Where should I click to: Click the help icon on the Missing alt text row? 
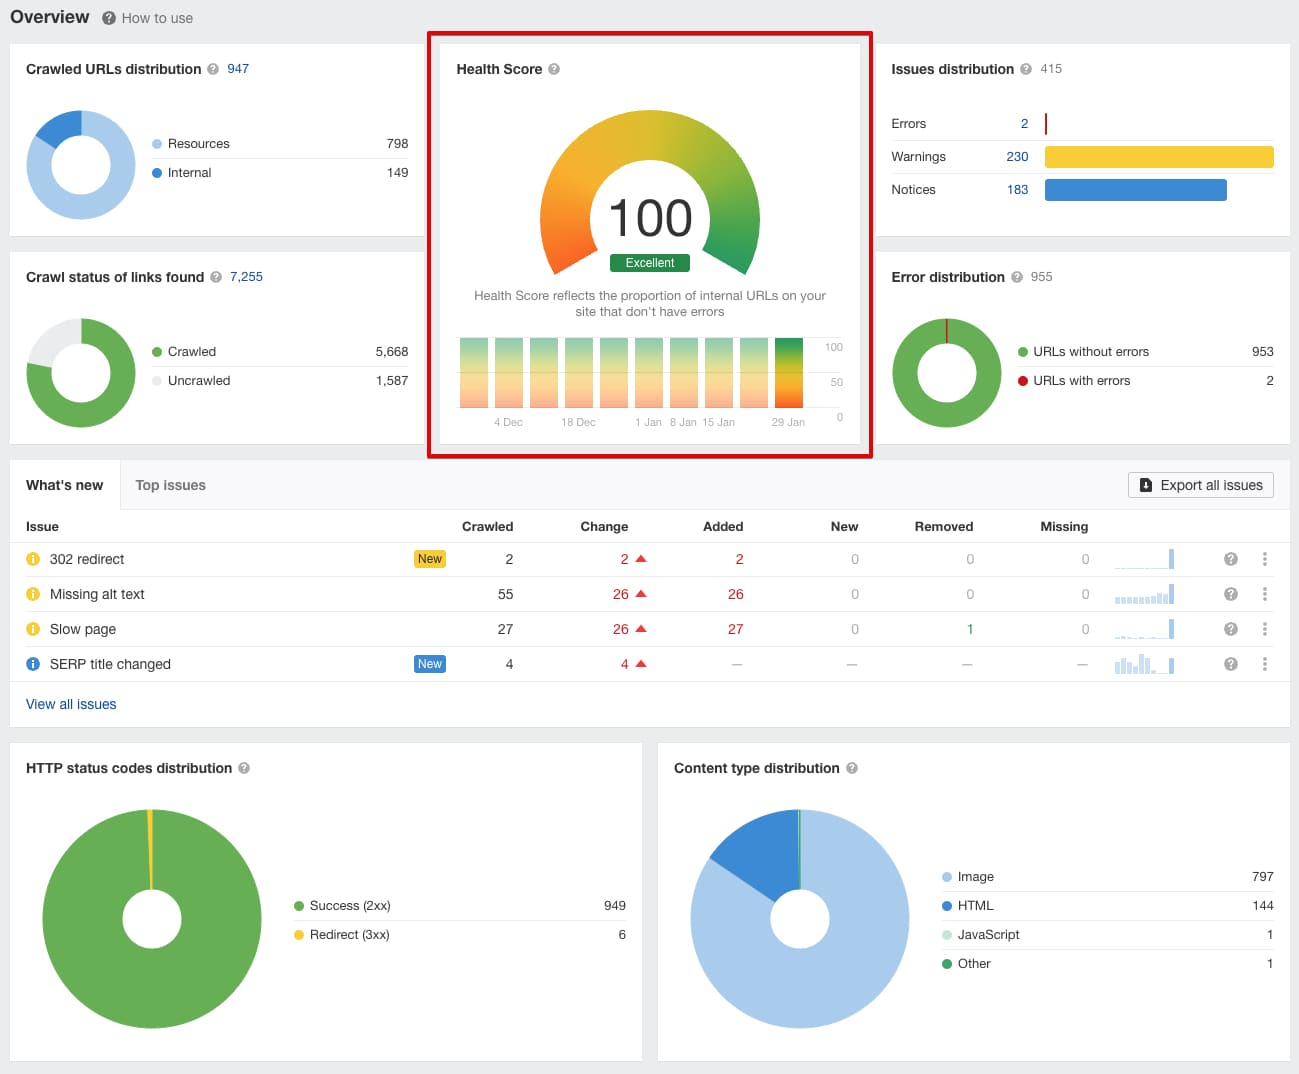(1230, 594)
